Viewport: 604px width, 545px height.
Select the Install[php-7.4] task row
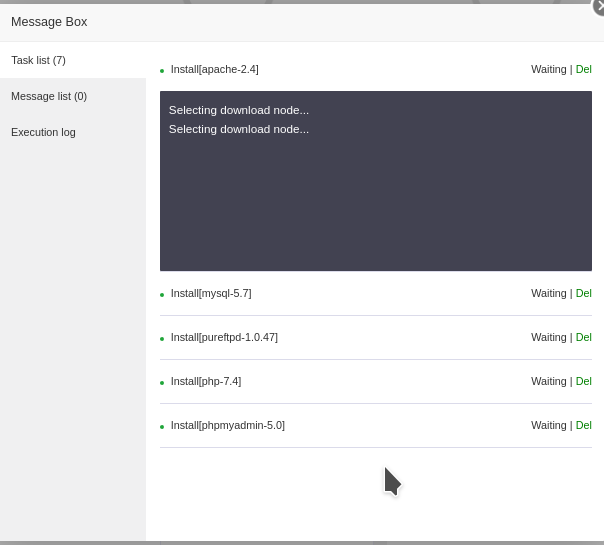[376, 381]
